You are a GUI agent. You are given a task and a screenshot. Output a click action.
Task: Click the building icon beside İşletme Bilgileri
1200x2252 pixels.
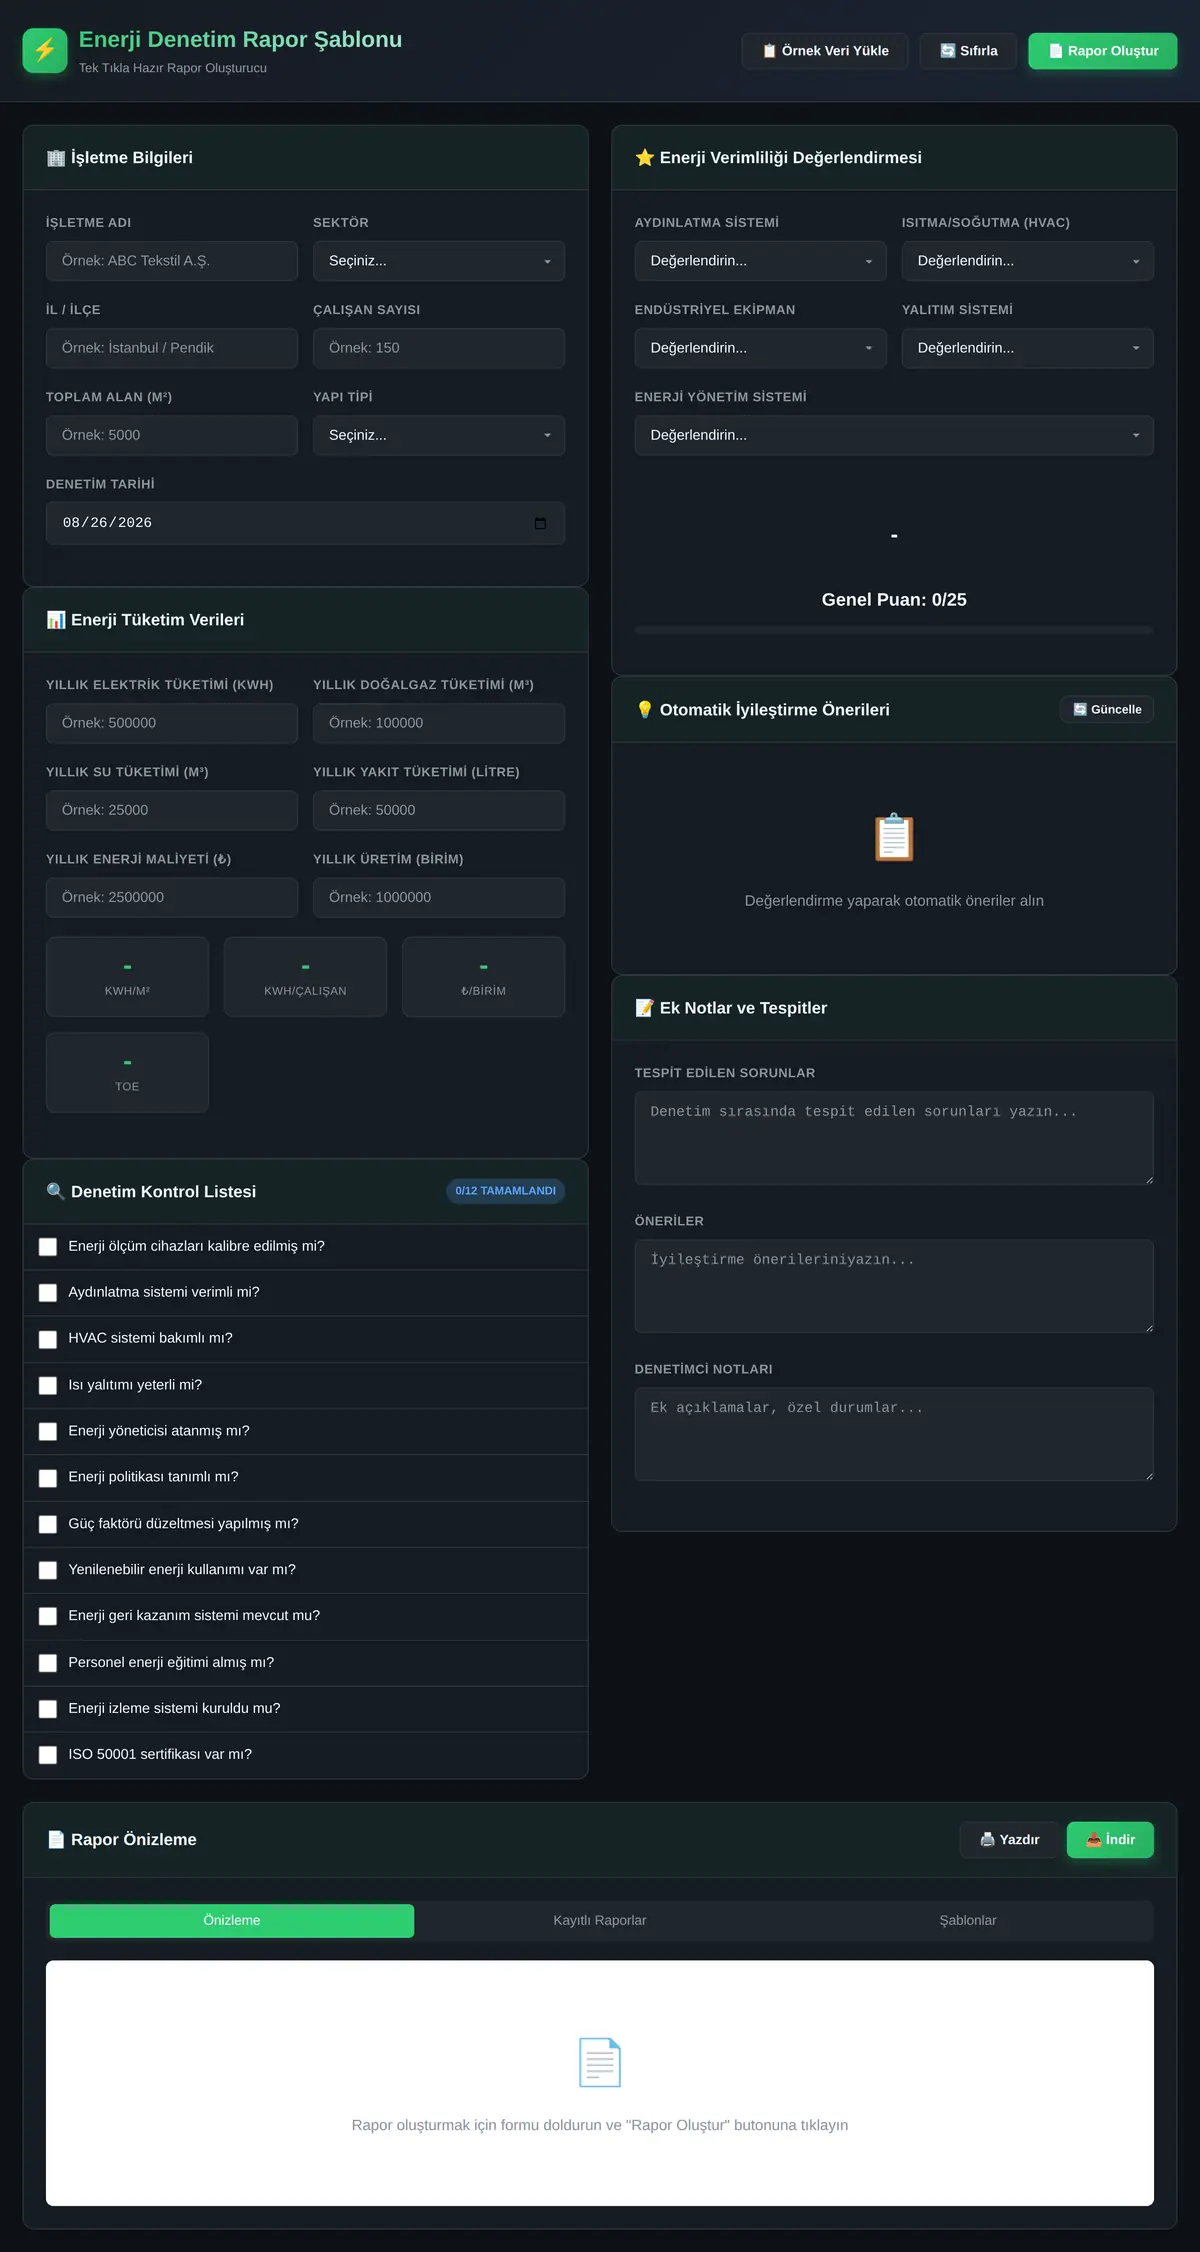coord(56,158)
